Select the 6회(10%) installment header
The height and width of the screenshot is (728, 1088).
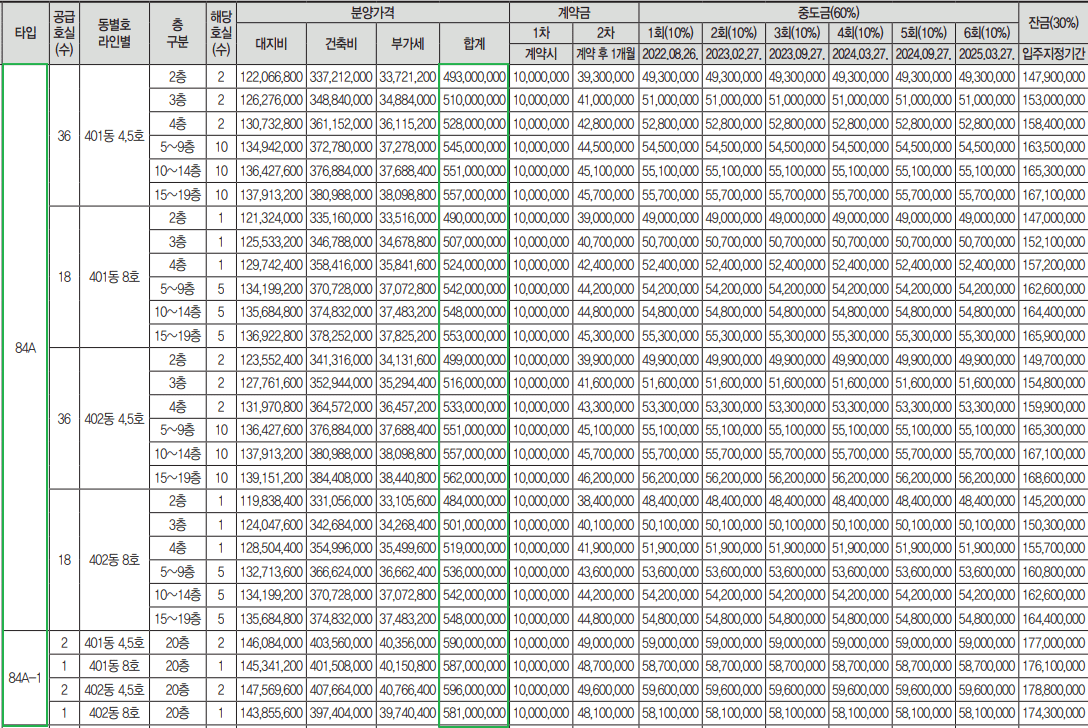[986, 33]
